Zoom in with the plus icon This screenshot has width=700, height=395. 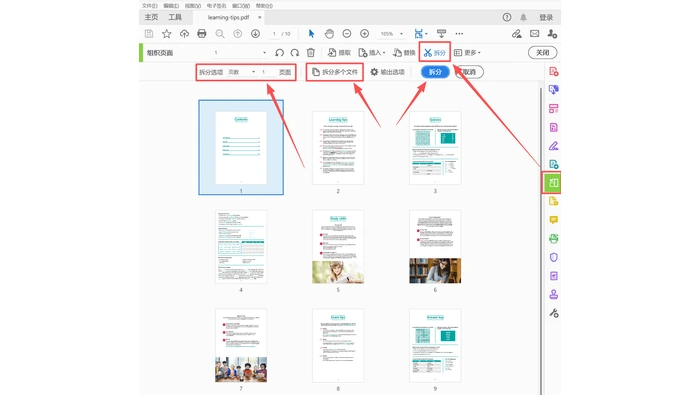pyautogui.click(x=365, y=33)
